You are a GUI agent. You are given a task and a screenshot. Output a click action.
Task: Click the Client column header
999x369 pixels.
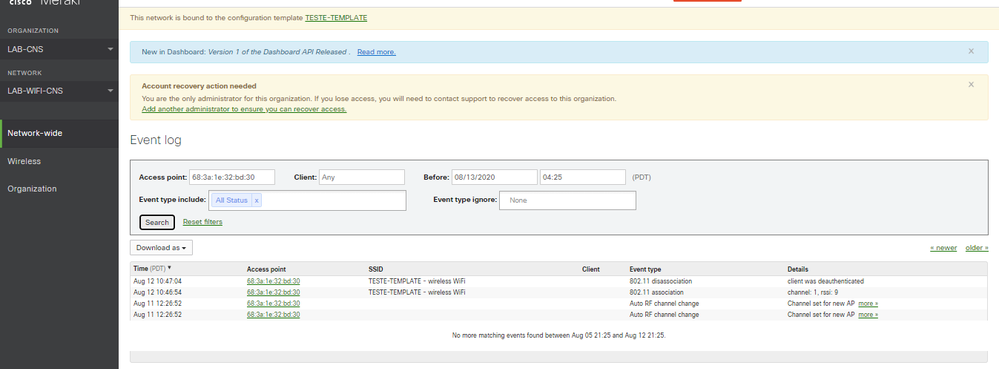[591, 270]
